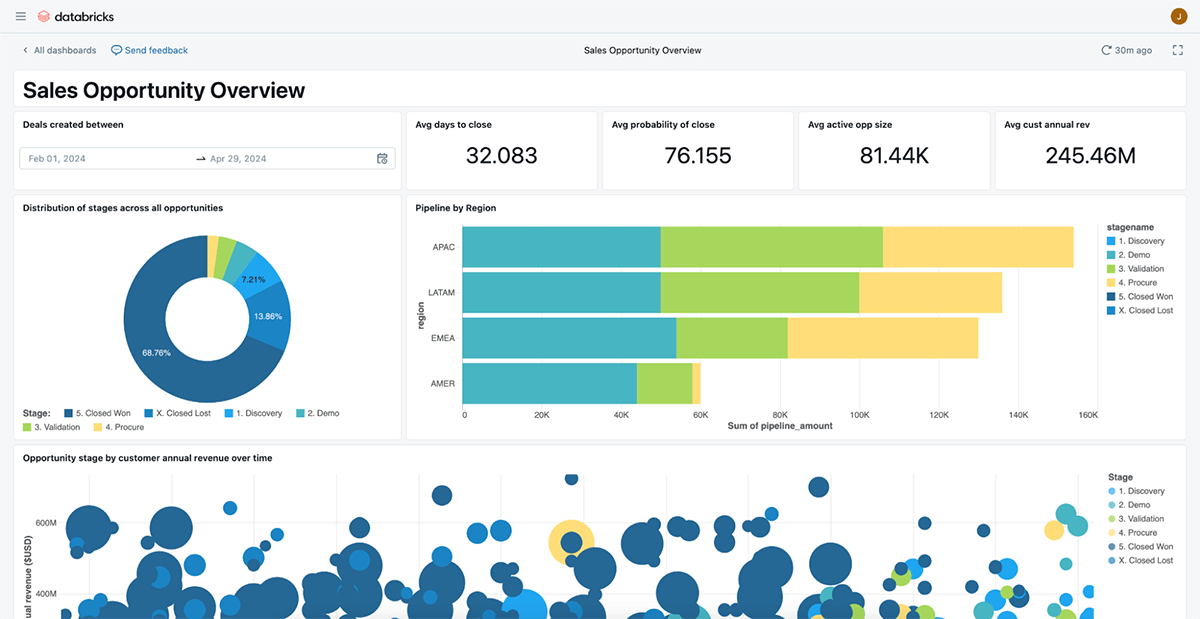Image resolution: width=1200 pixels, height=619 pixels.
Task: Toggle 5. Closed Won in donut legend
Action: [101, 413]
